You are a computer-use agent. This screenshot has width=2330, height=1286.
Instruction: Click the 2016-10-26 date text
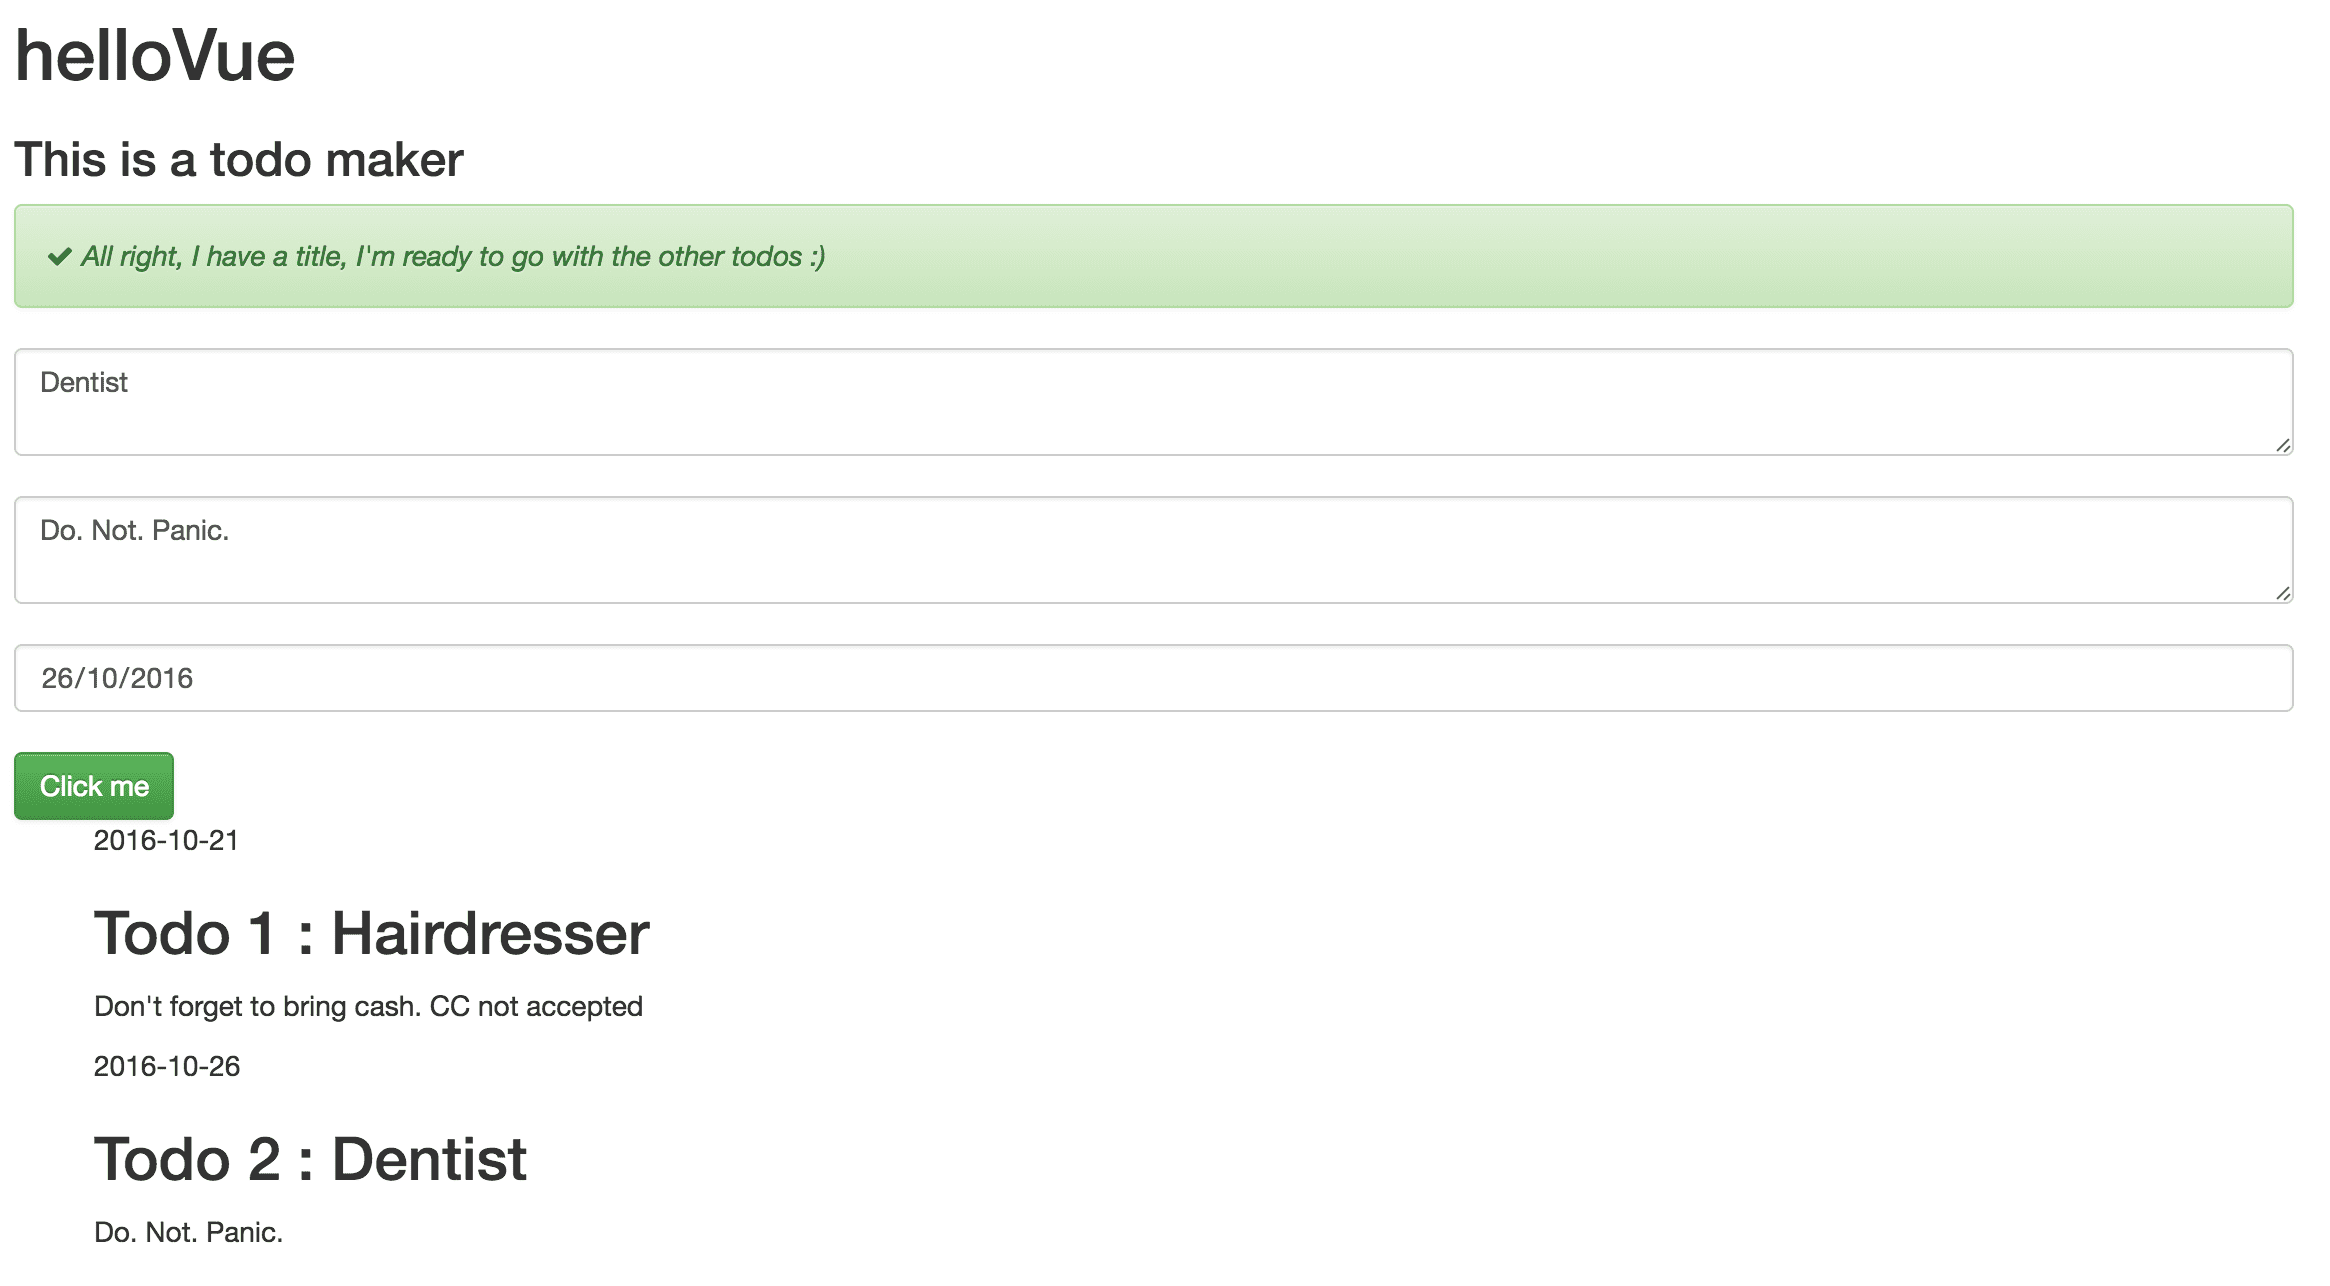[167, 1066]
